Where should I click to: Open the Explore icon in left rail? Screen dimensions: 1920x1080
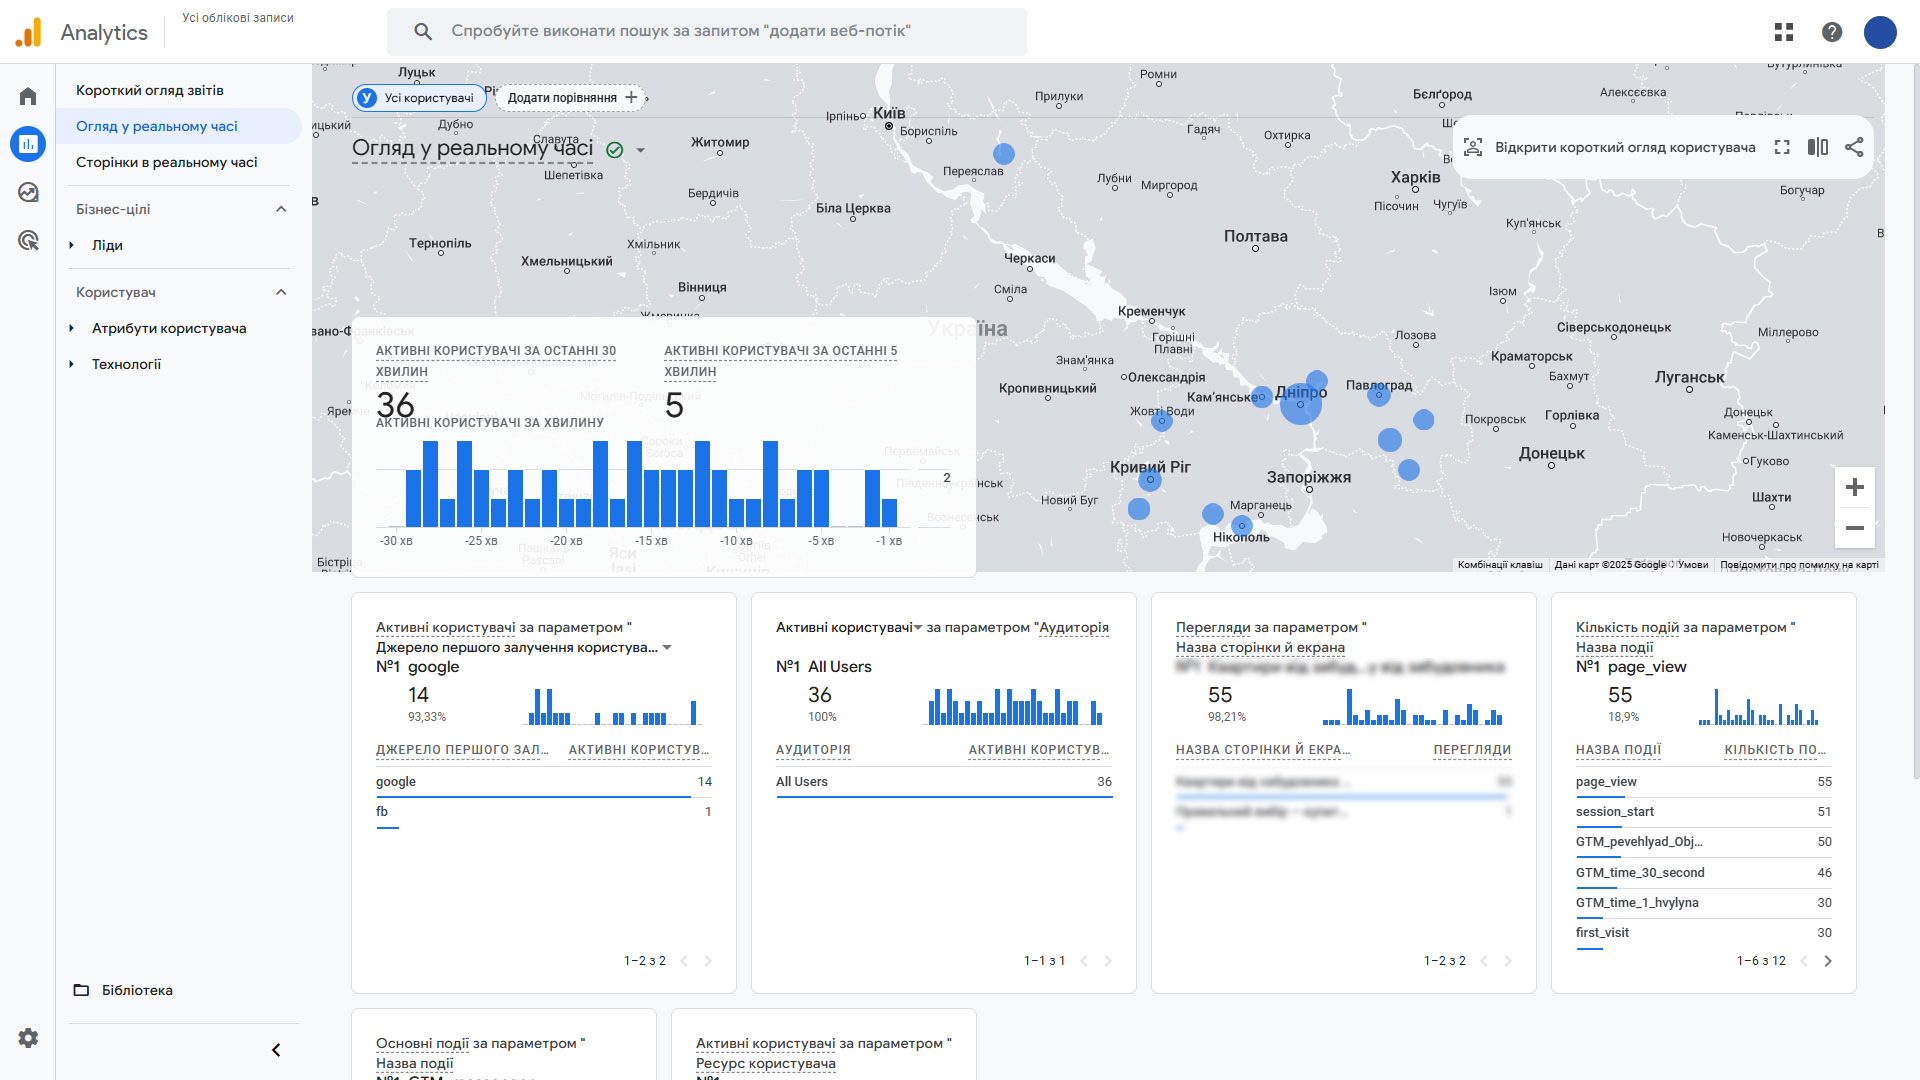[28, 192]
